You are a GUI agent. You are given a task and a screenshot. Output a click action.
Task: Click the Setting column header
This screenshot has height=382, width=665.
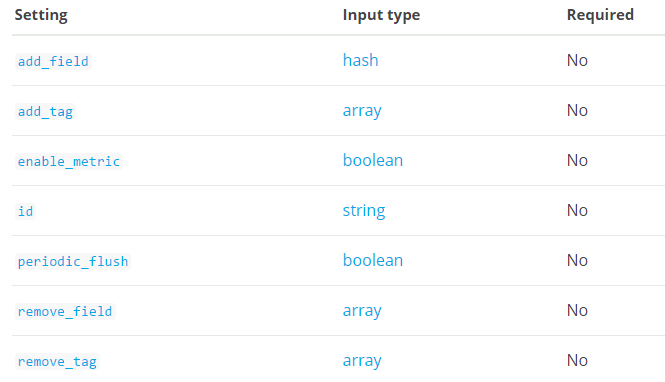click(41, 15)
